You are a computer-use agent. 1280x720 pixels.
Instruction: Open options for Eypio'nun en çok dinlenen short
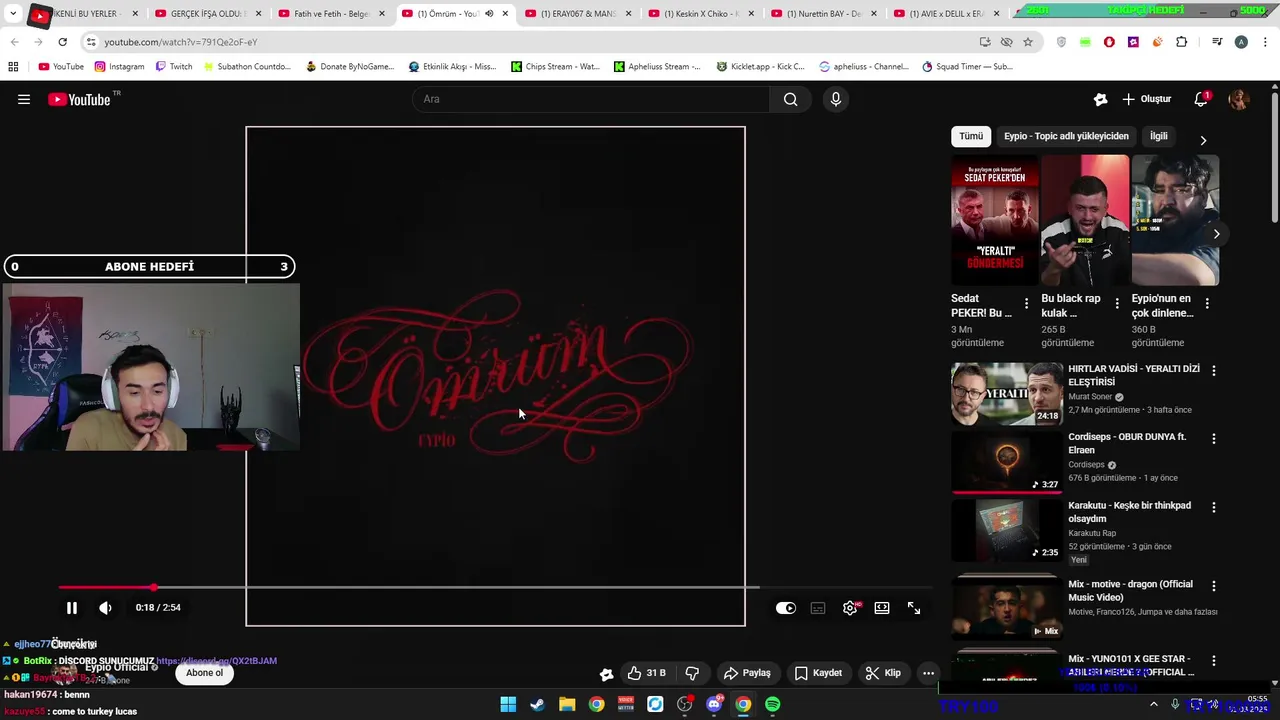coord(1207,303)
